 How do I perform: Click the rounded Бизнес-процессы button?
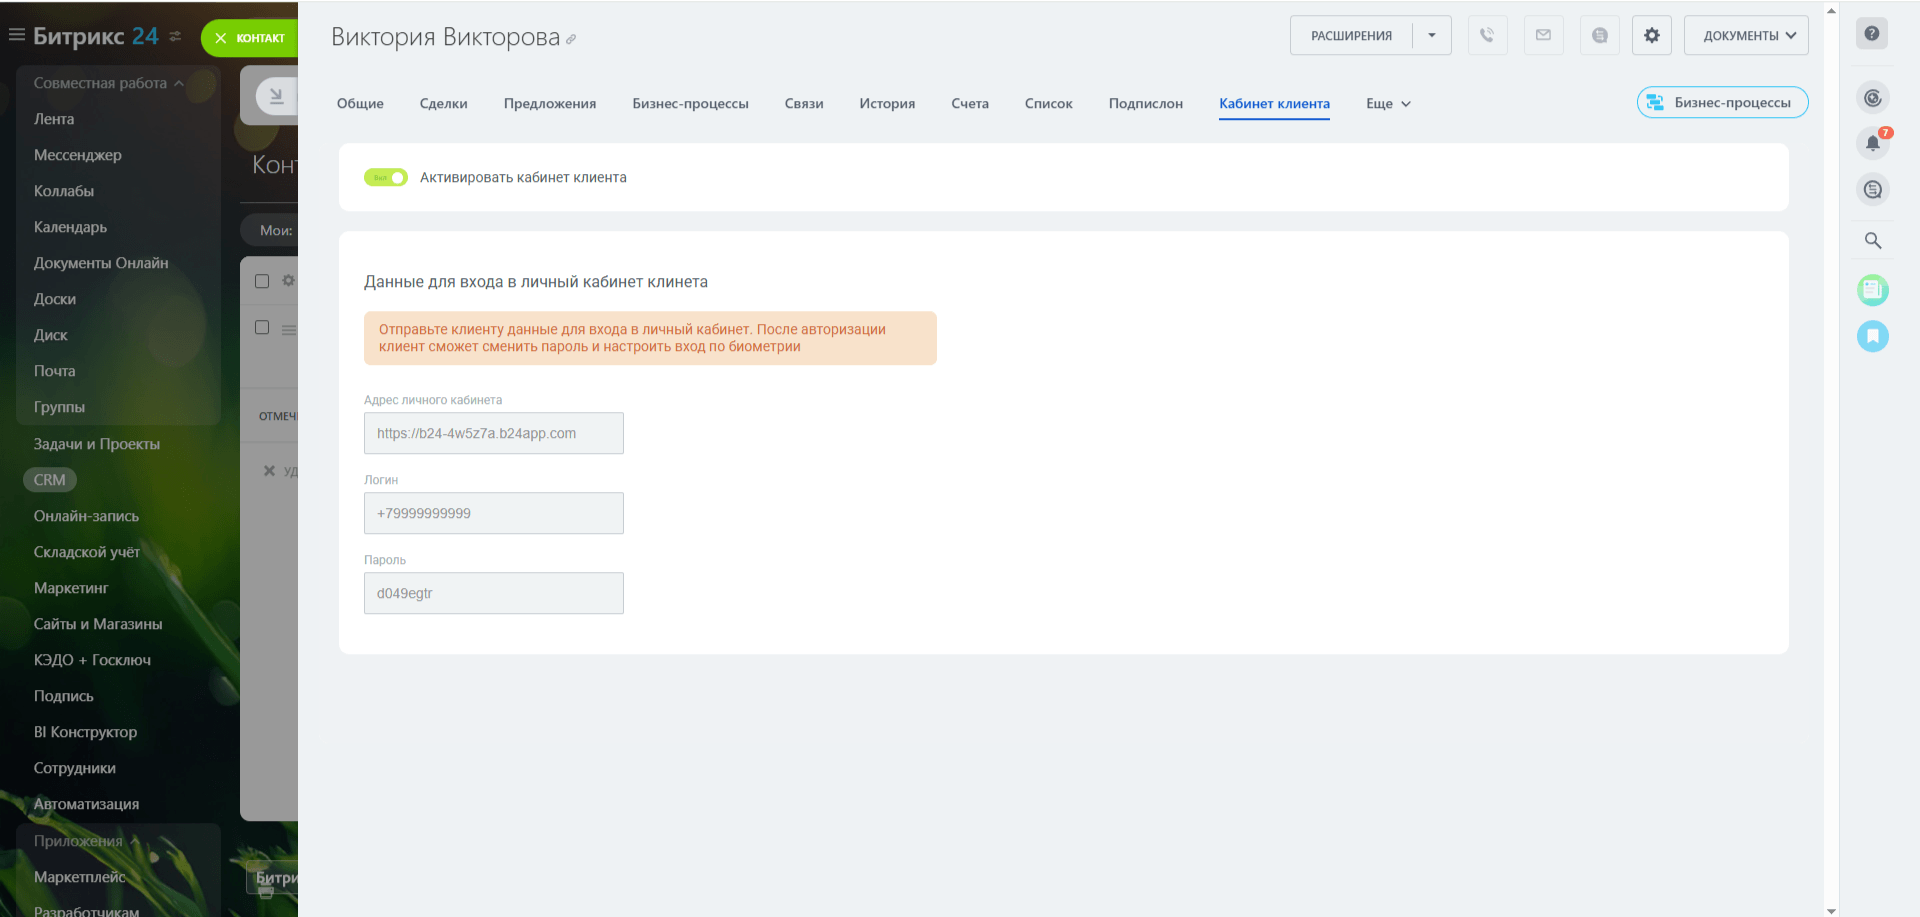tap(1722, 102)
